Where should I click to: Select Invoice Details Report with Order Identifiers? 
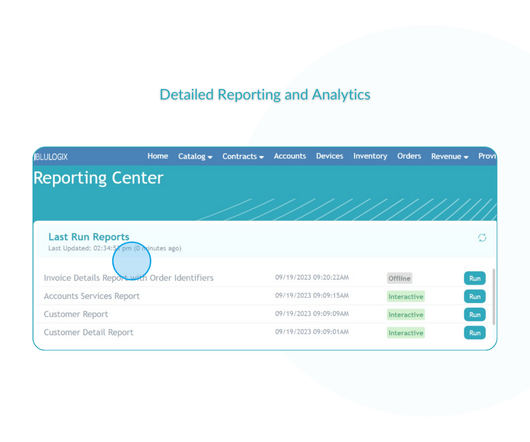(x=128, y=278)
